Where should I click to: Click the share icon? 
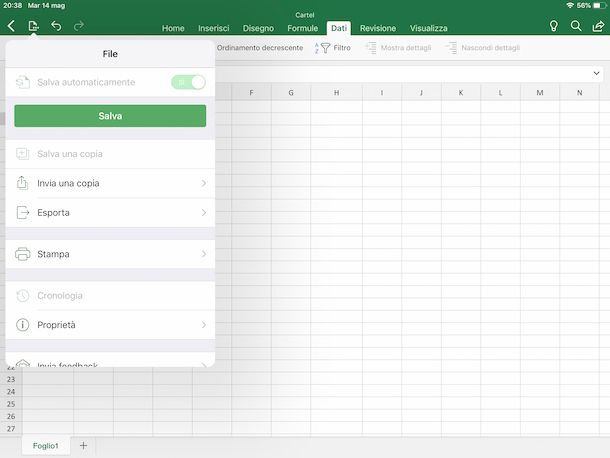(598, 26)
